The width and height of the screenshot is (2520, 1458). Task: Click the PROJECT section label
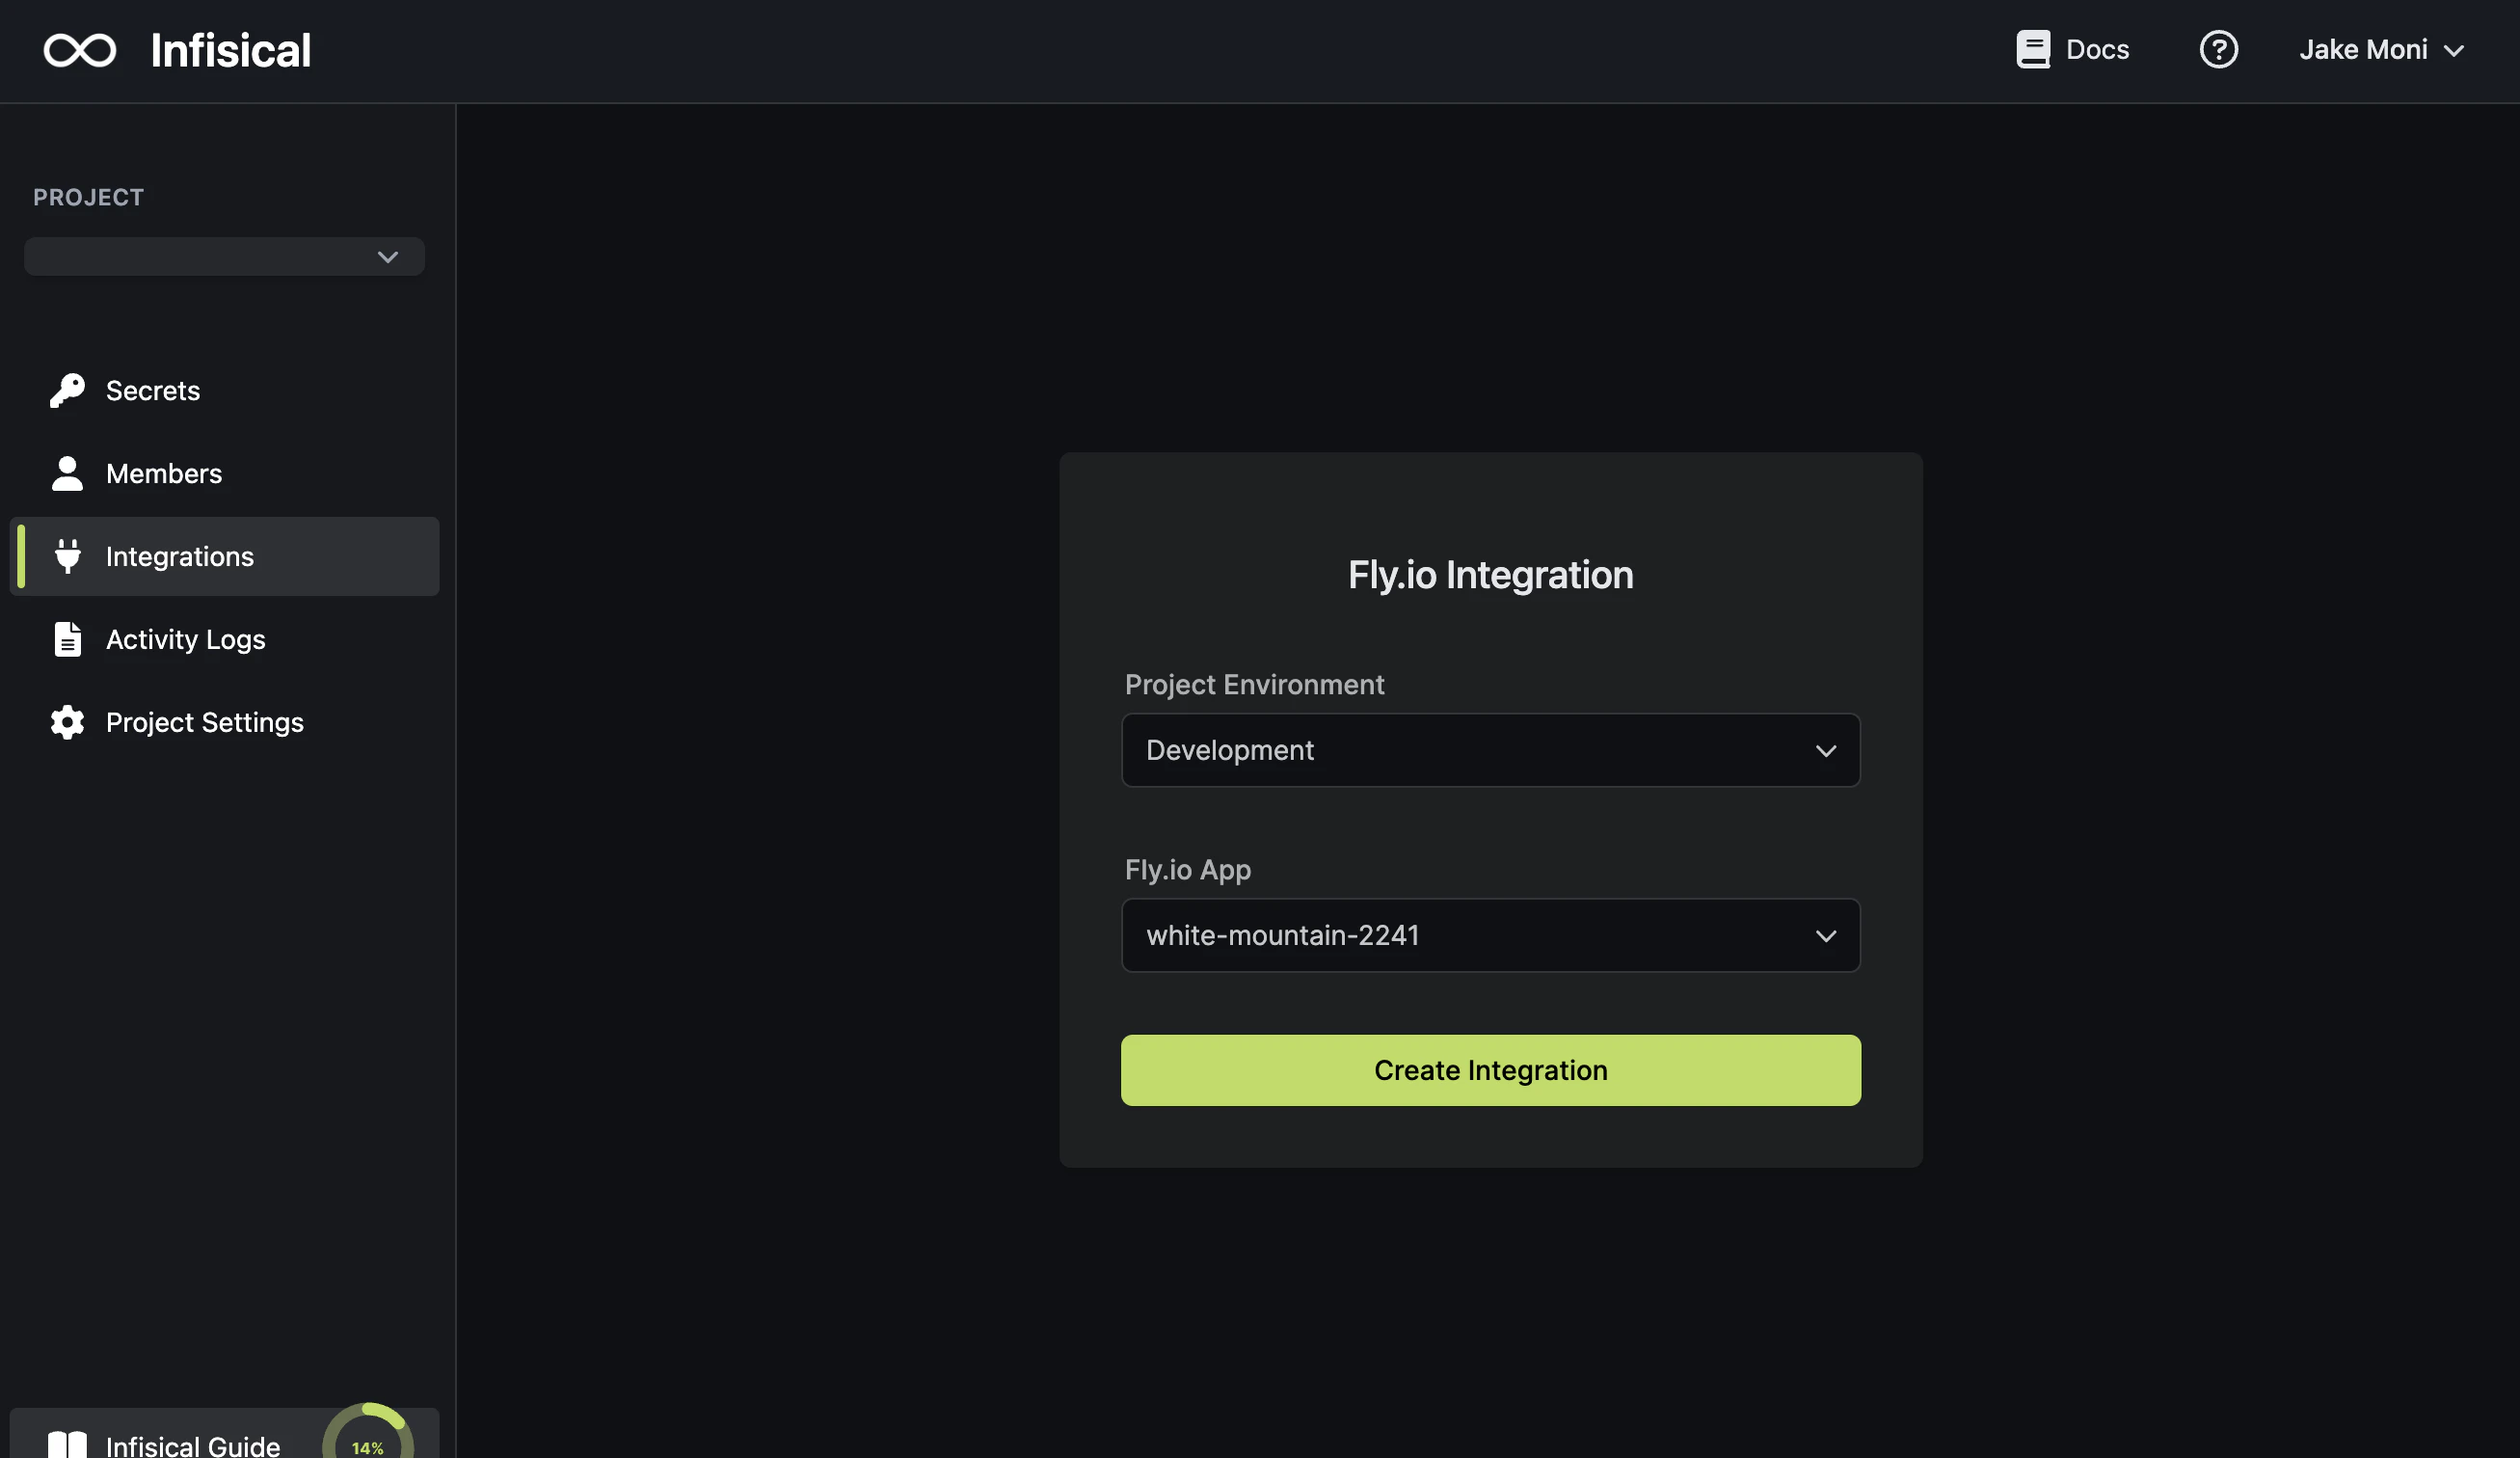pyautogui.click(x=88, y=197)
